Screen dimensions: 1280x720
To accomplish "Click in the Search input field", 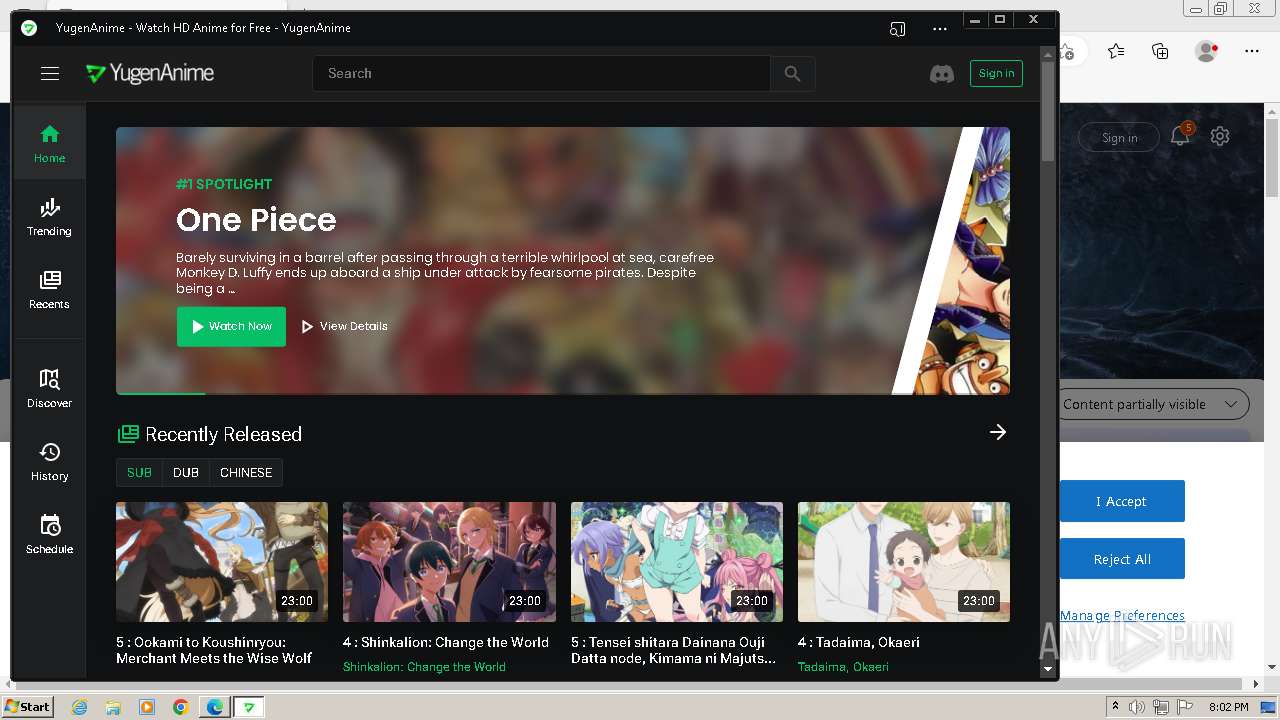I will click(541, 73).
